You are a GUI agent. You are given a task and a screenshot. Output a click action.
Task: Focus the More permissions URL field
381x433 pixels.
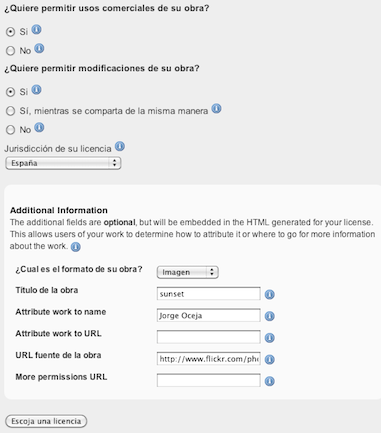coord(209,380)
